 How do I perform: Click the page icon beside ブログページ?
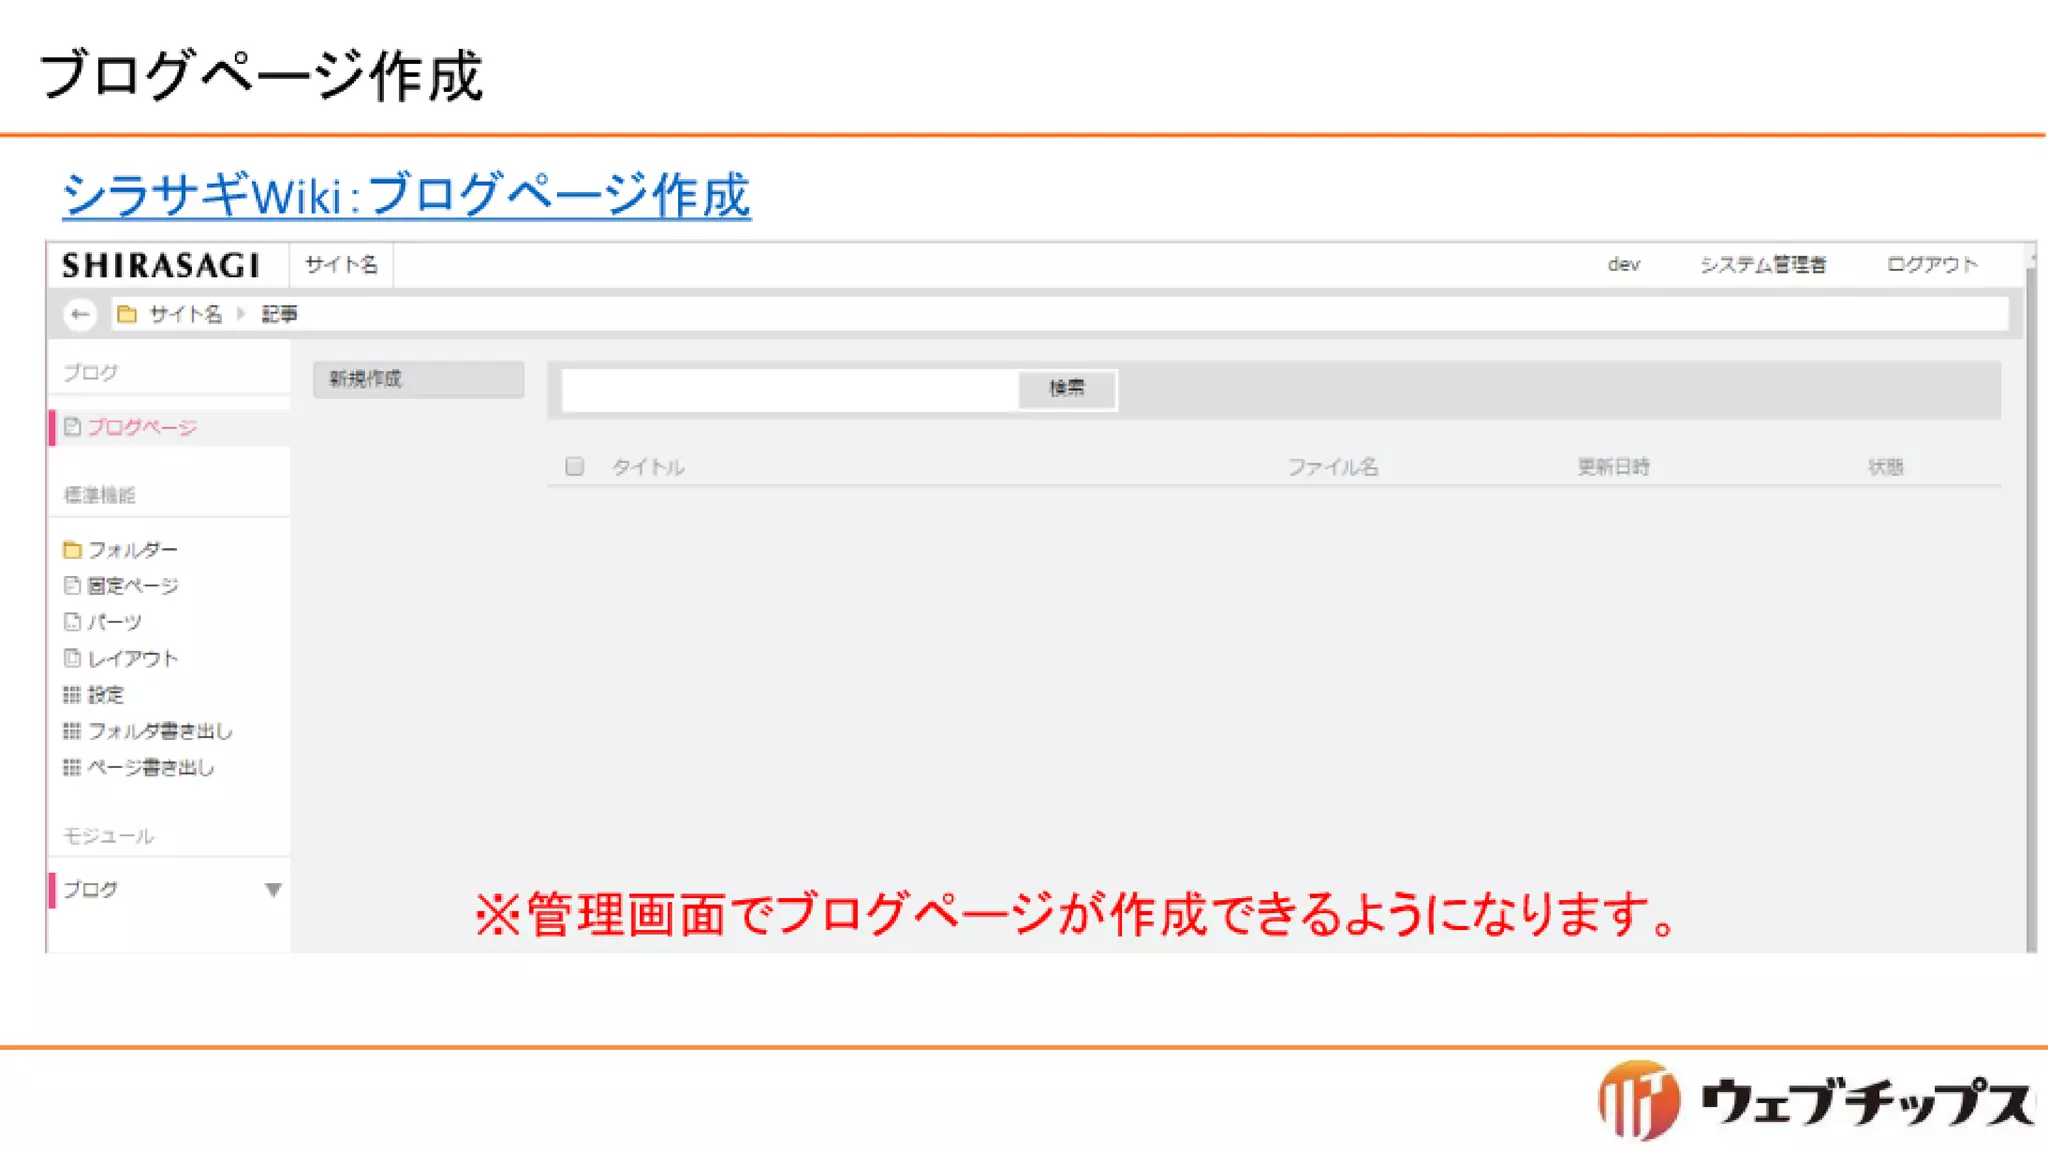(x=72, y=427)
